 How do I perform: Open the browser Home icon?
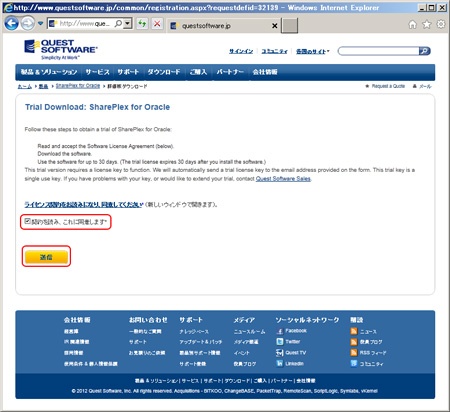coord(413,24)
